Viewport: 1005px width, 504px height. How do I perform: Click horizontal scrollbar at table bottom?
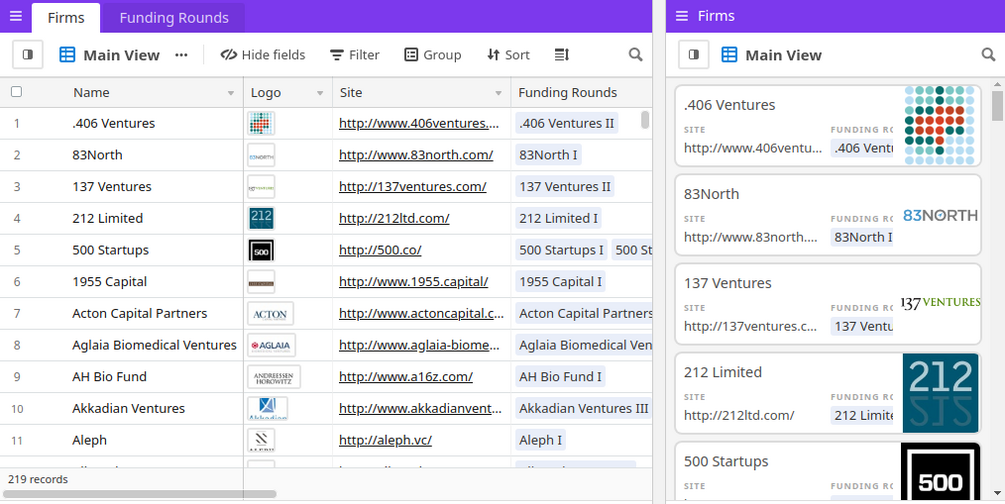tap(139, 494)
